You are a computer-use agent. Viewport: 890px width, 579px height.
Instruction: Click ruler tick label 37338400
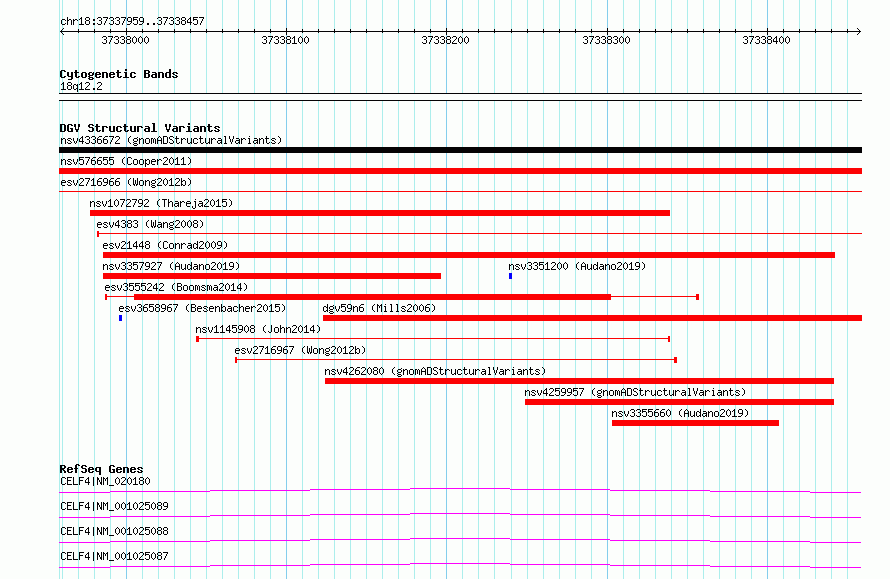(766, 40)
